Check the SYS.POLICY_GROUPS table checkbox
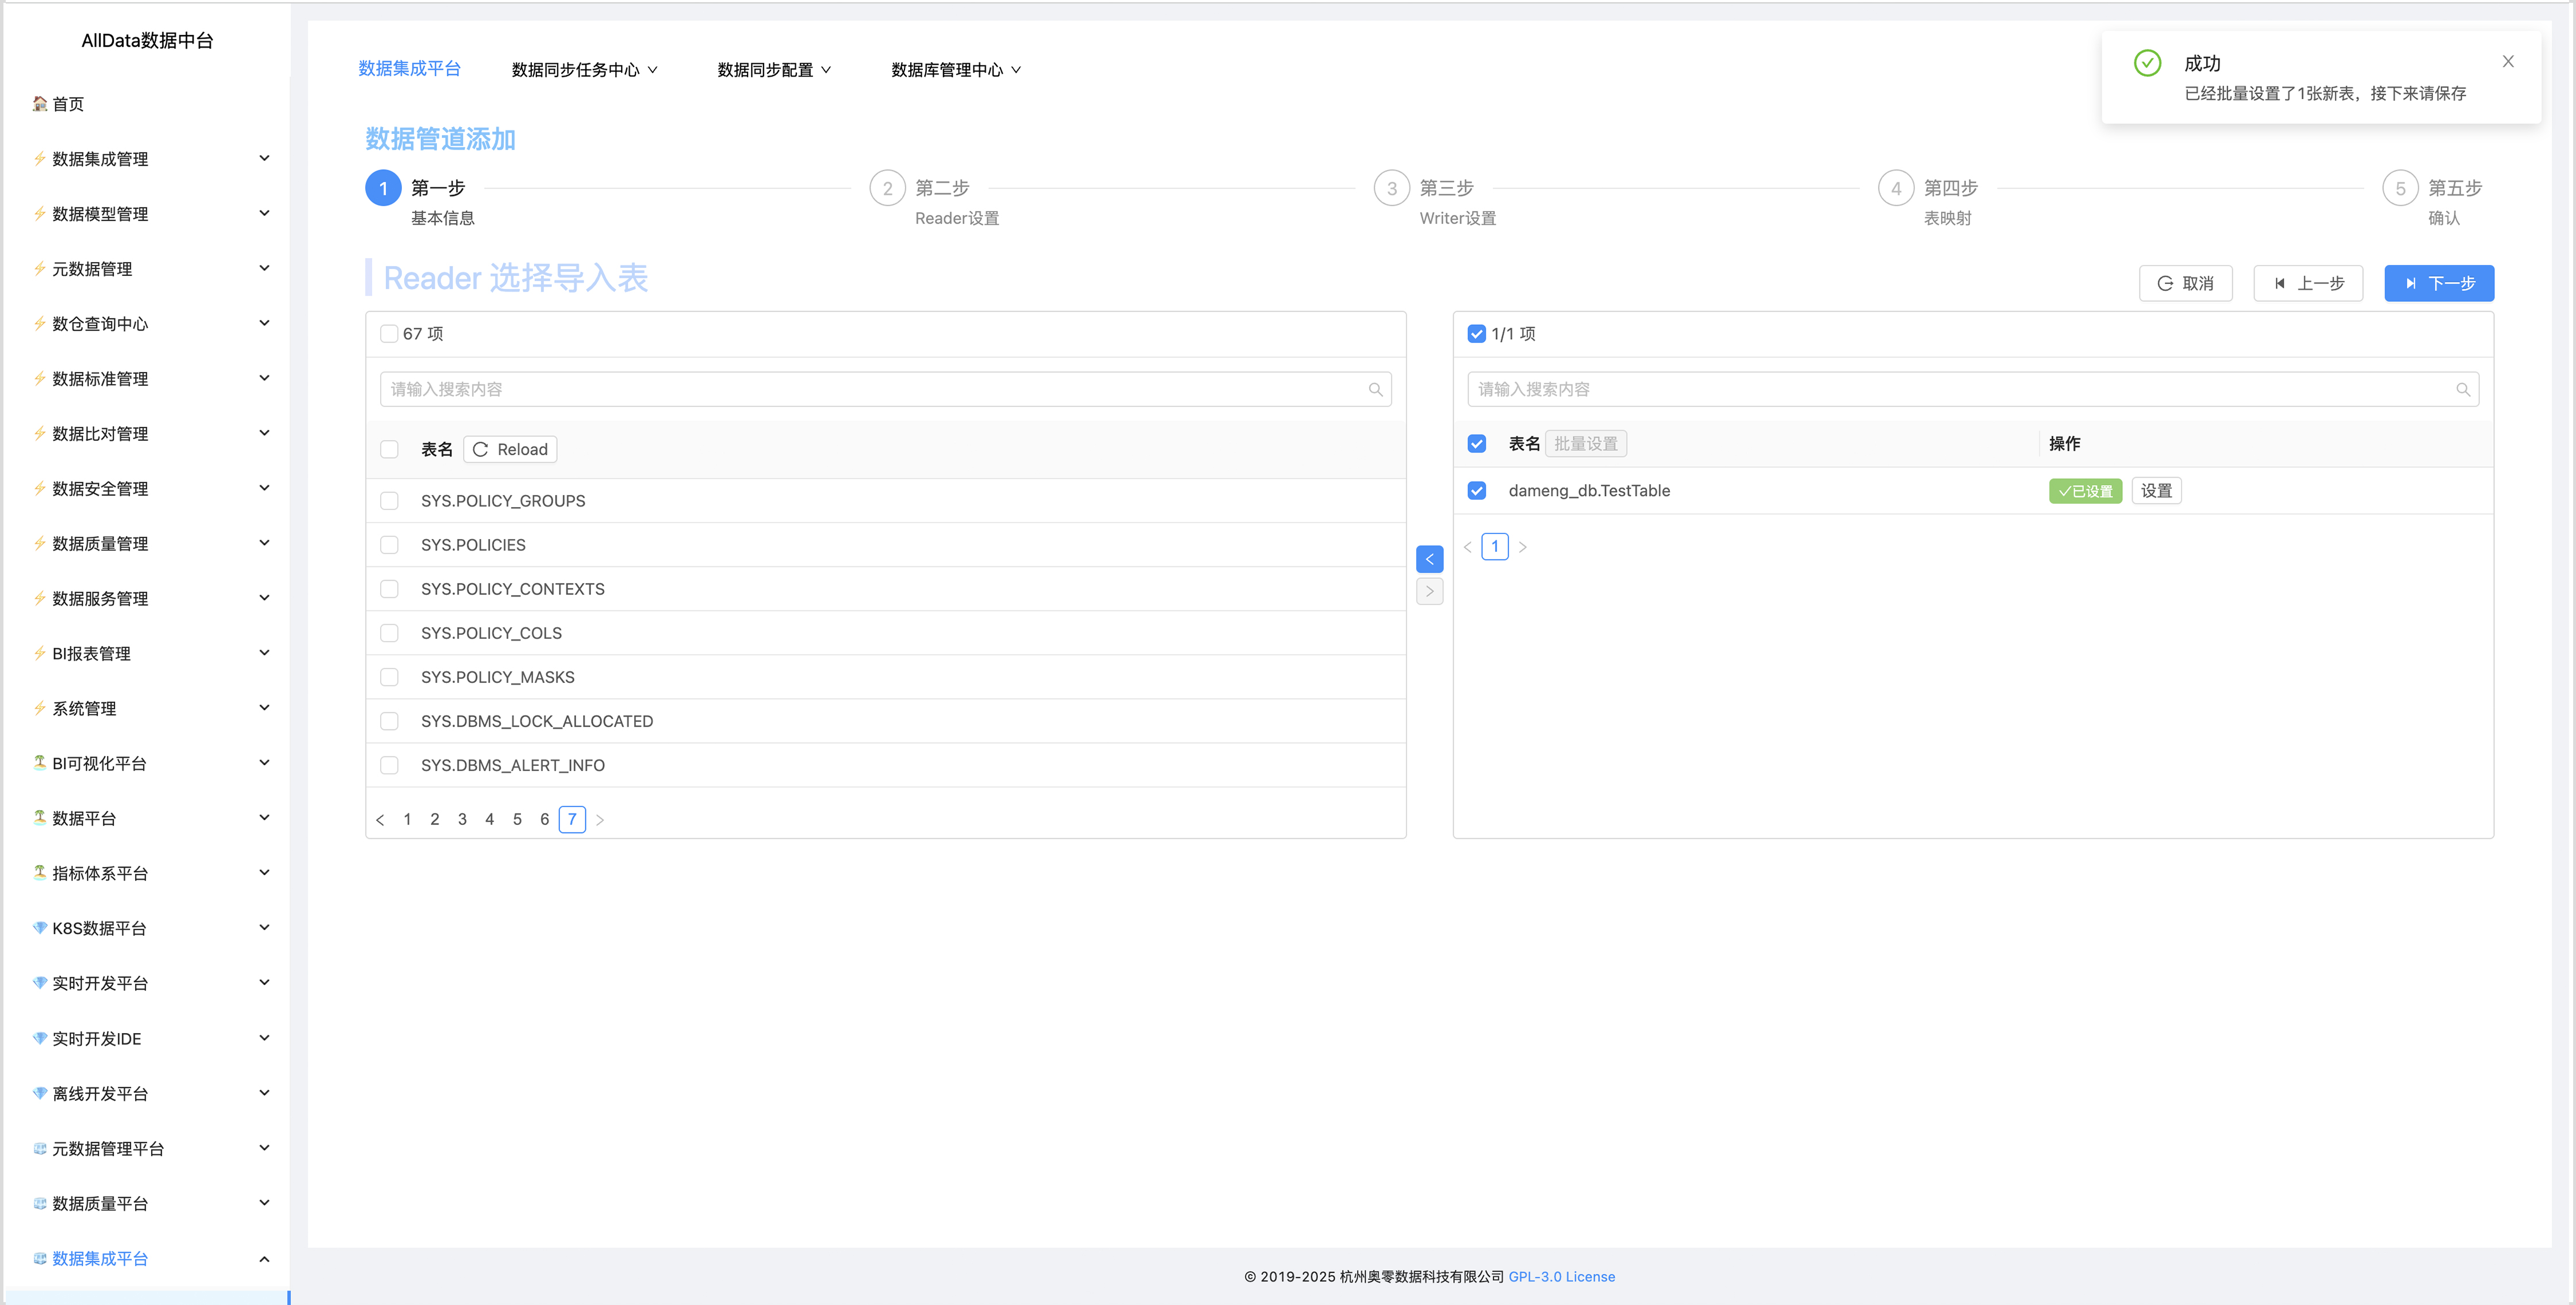Image resolution: width=2576 pixels, height=1305 pixels. click(389, 501)
